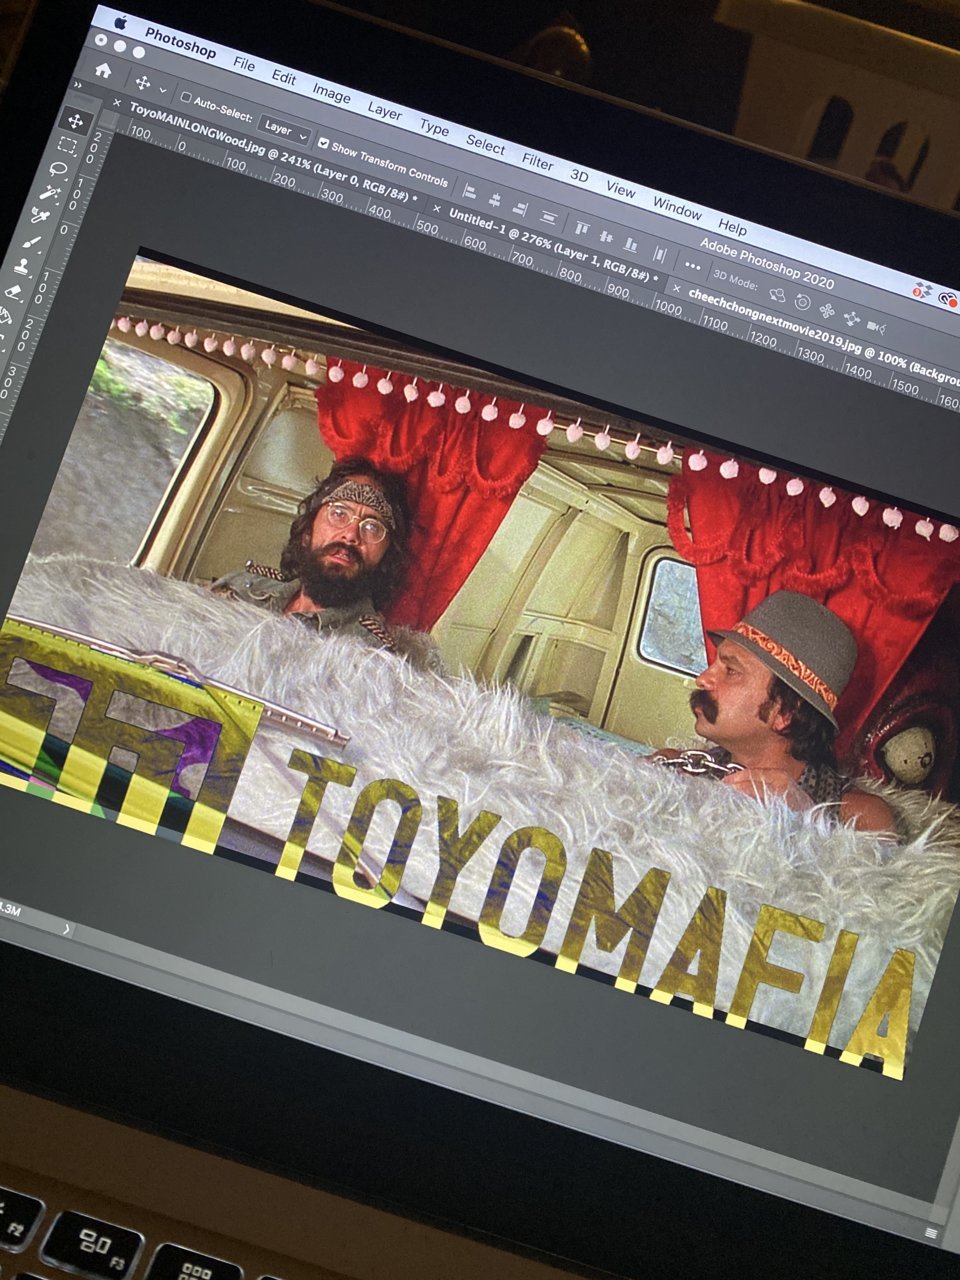The width and height of the screenshot is (960, 1280).
Task: Click the Move tool preset icon in options bar
Action: (142, 82)
